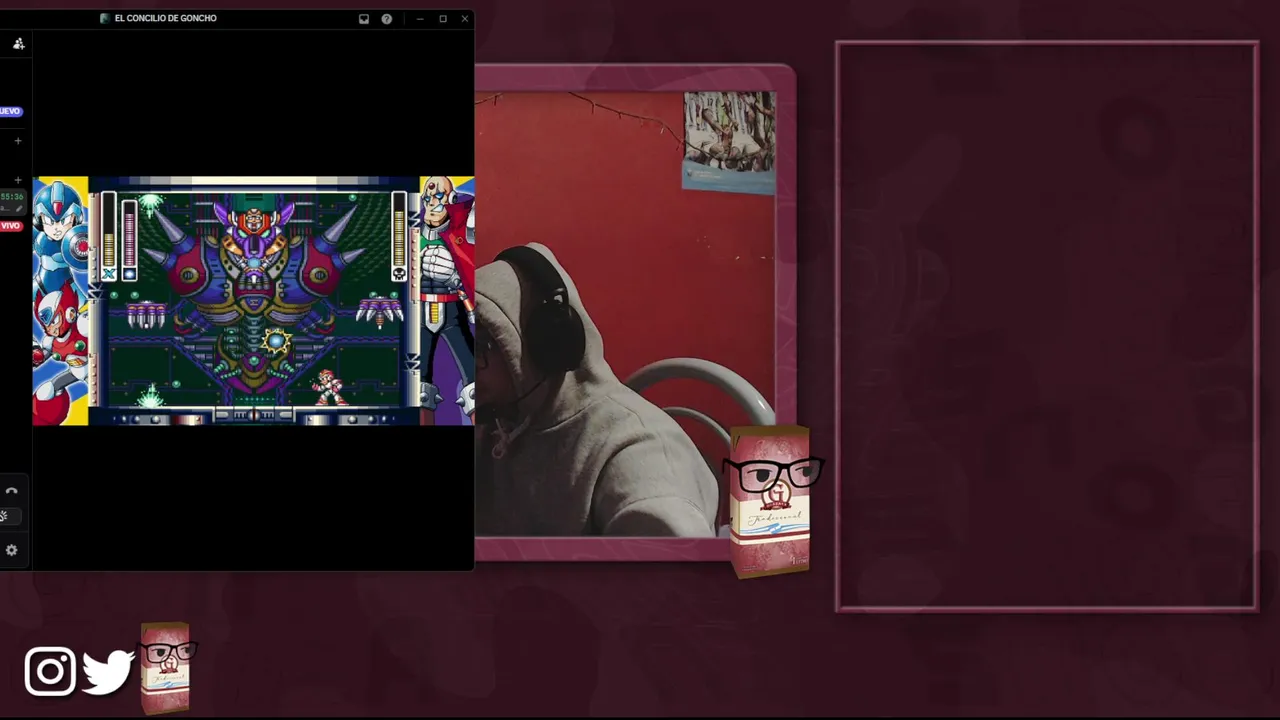Click the plus icon just above the 55:36 timer
The width and height of the screenshot is (1280, 720).
[x=18, y=180]
